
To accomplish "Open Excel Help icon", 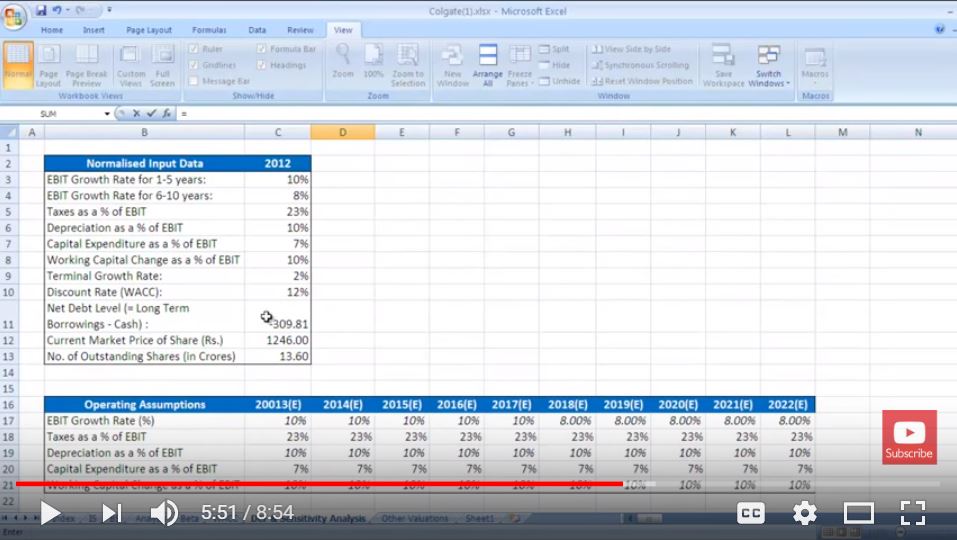I will click(940, 29).
